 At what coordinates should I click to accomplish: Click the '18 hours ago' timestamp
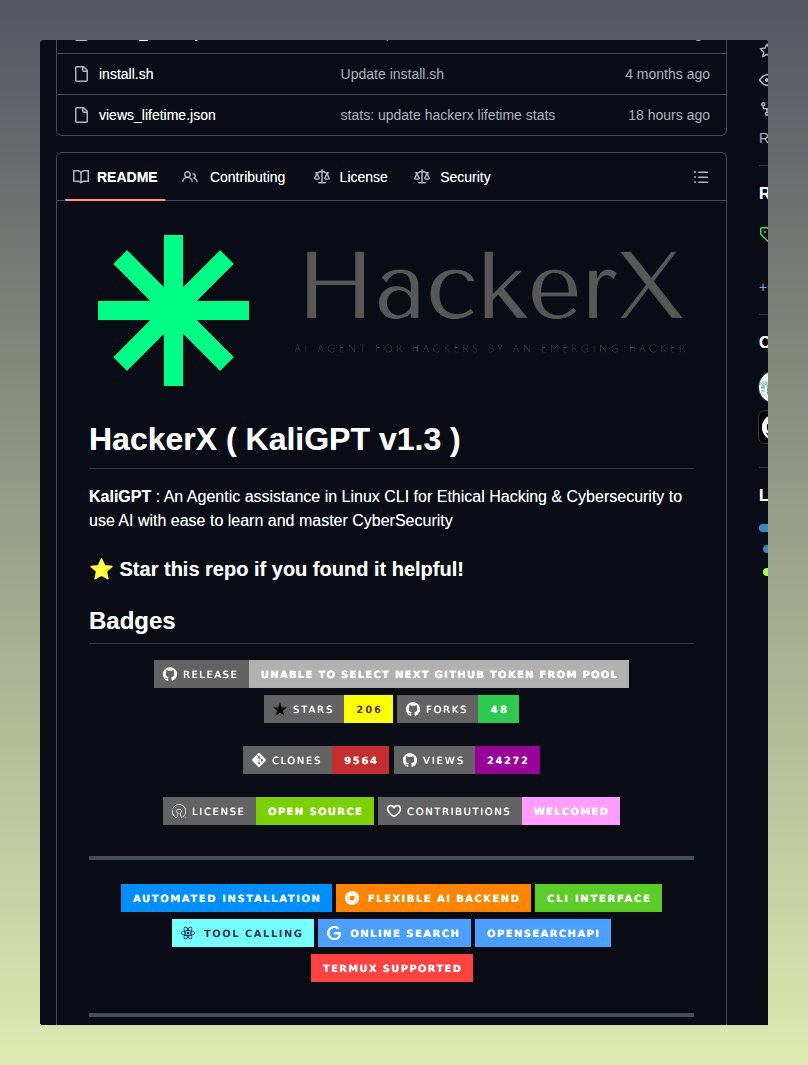pos(669,115)
